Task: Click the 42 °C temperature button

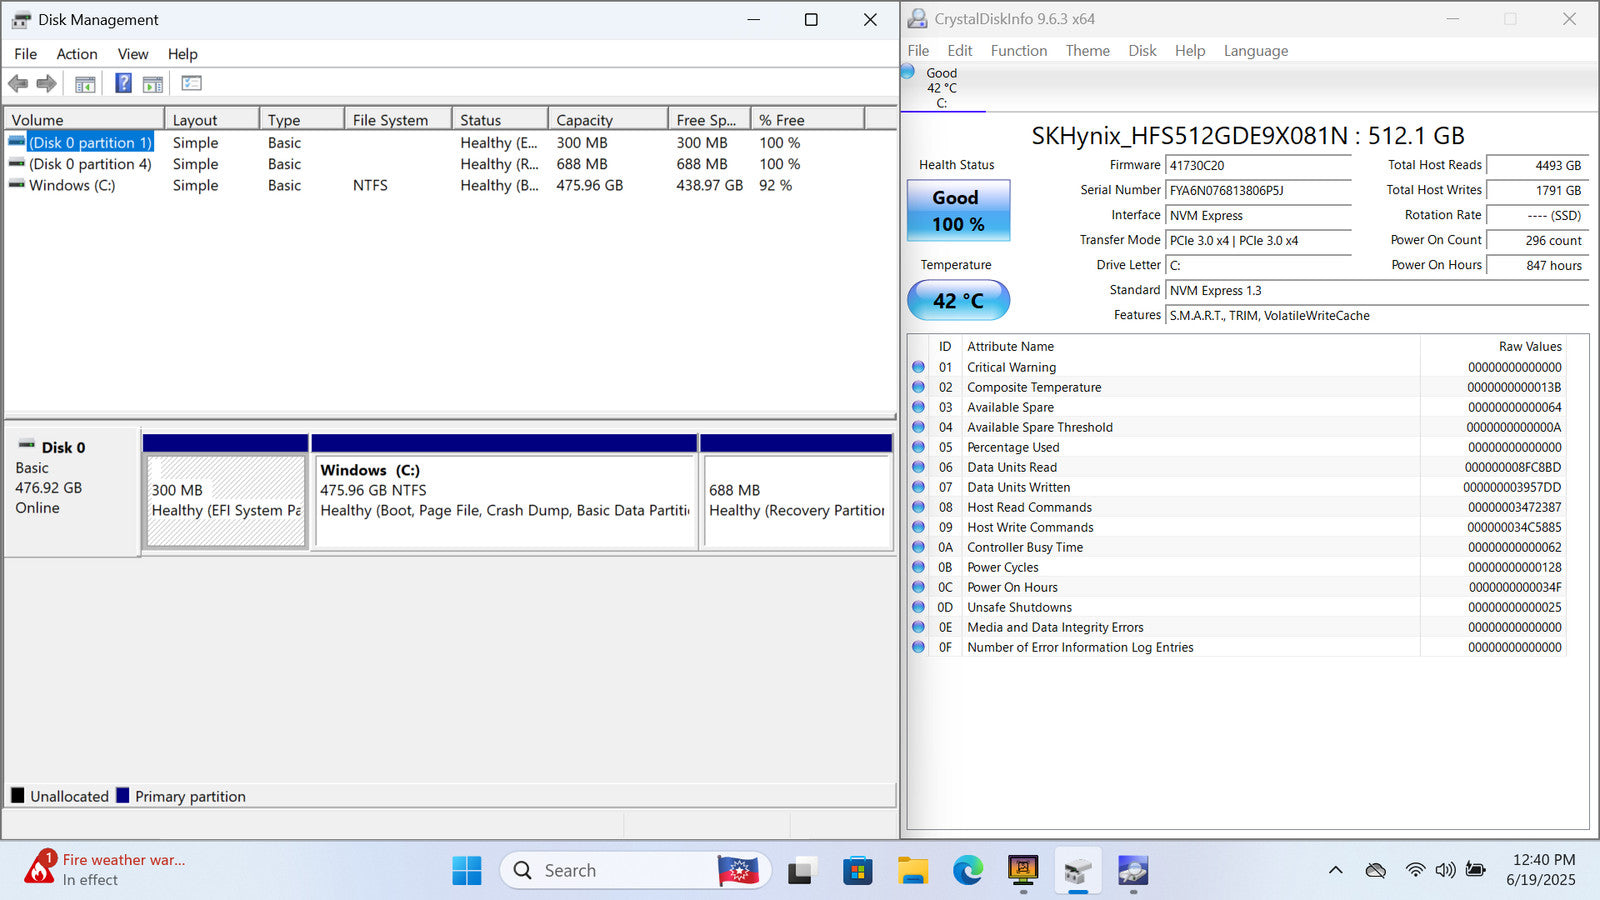Action: [958, 300]
